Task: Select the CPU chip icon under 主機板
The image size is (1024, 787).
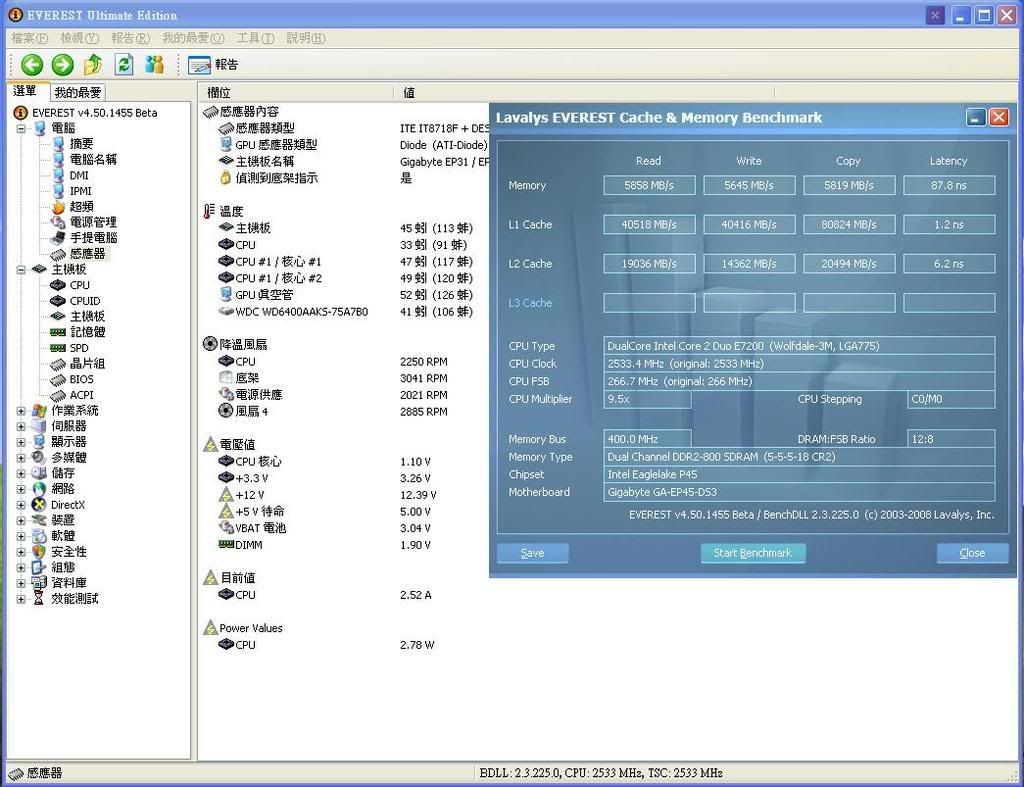Action: 58,285
